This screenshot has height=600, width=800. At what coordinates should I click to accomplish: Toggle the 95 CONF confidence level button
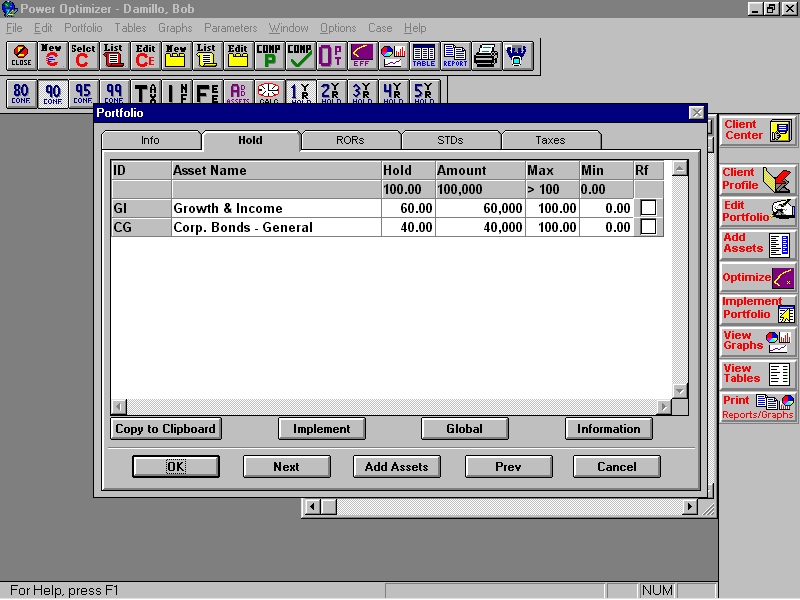pos(82,92)
